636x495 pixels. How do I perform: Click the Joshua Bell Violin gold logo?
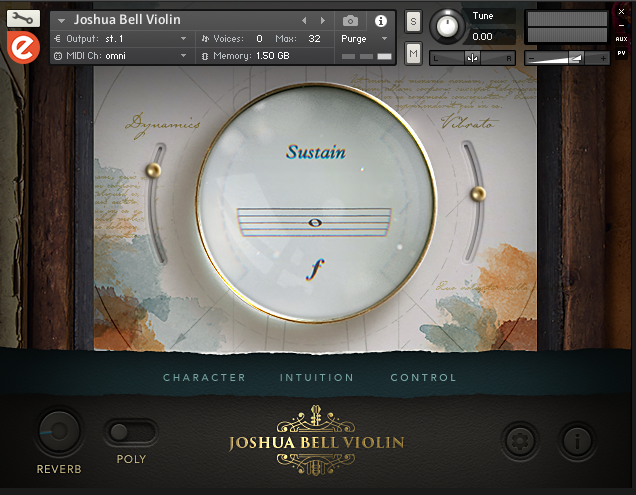(316, 441)
